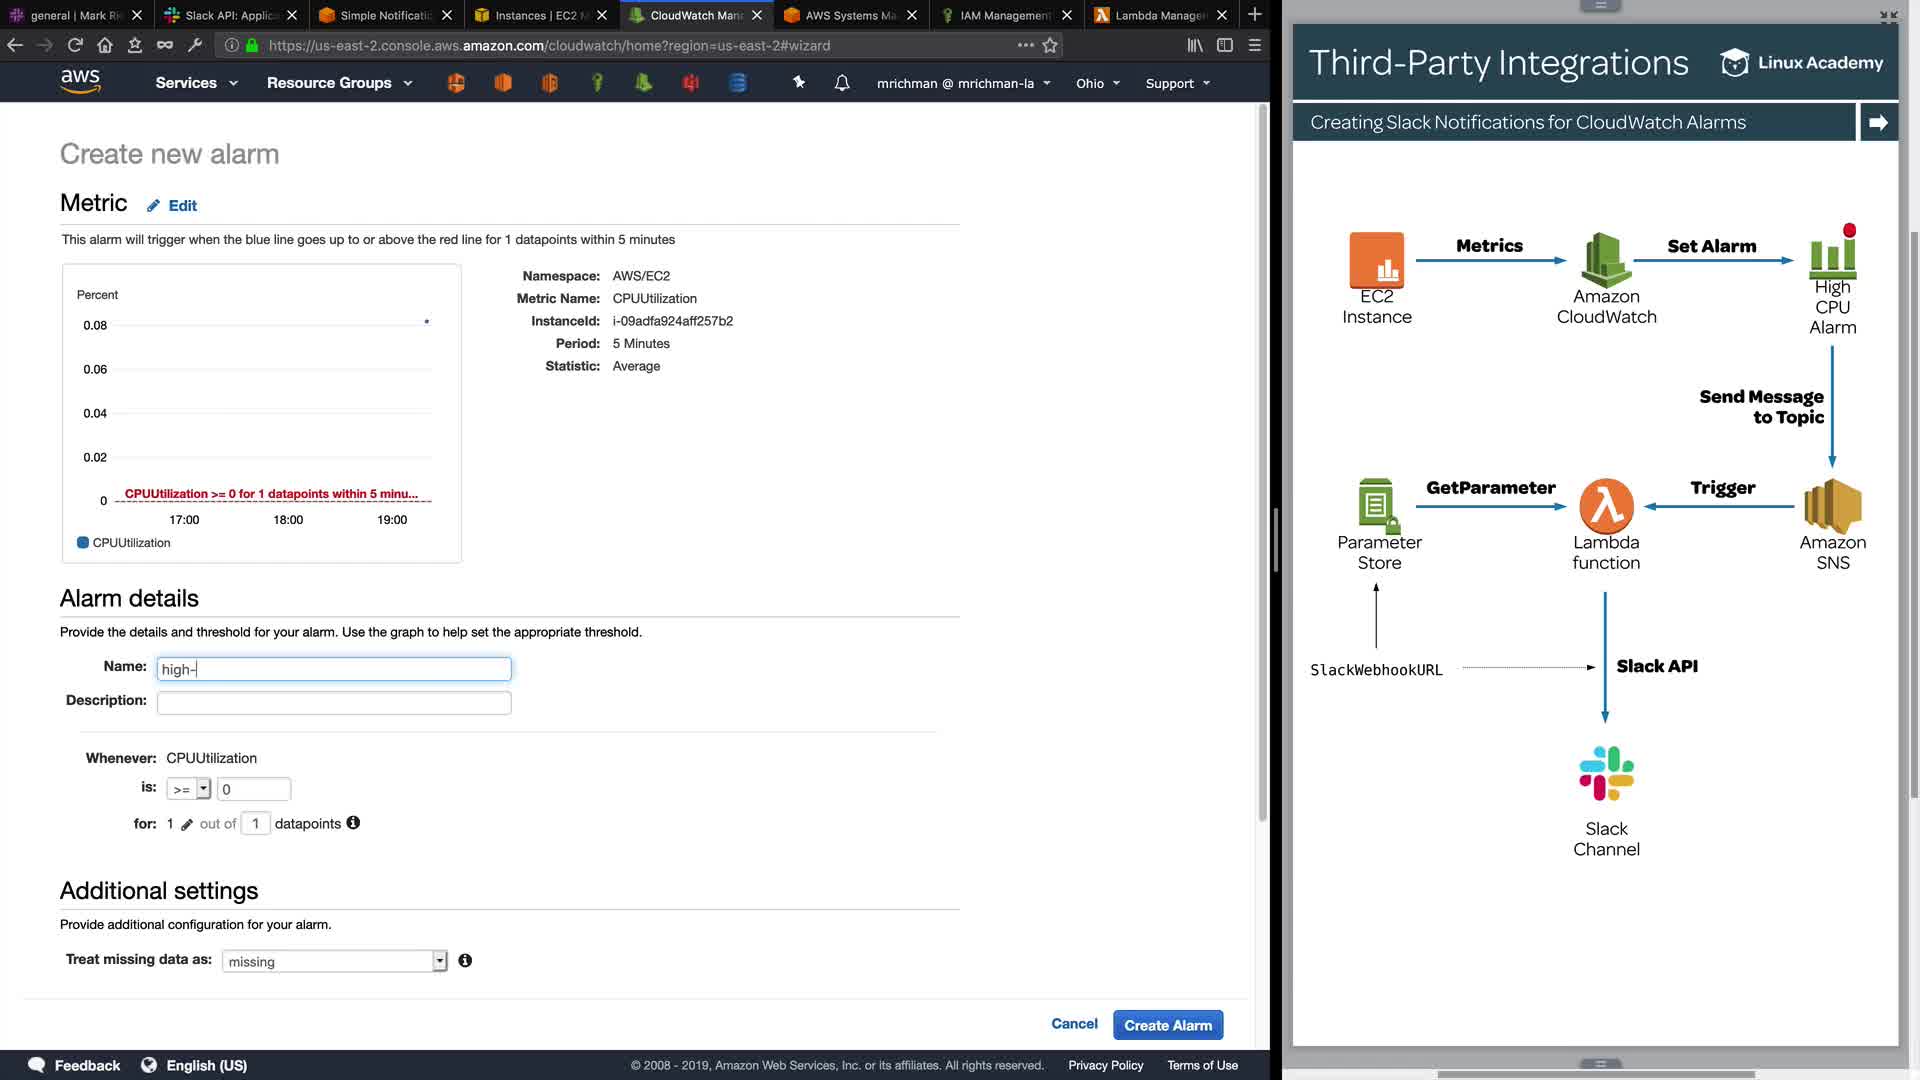Toggle the CPUUtilization legend swatch
The width and height of the screenshot is (1920, 1080).
point(83,543)
